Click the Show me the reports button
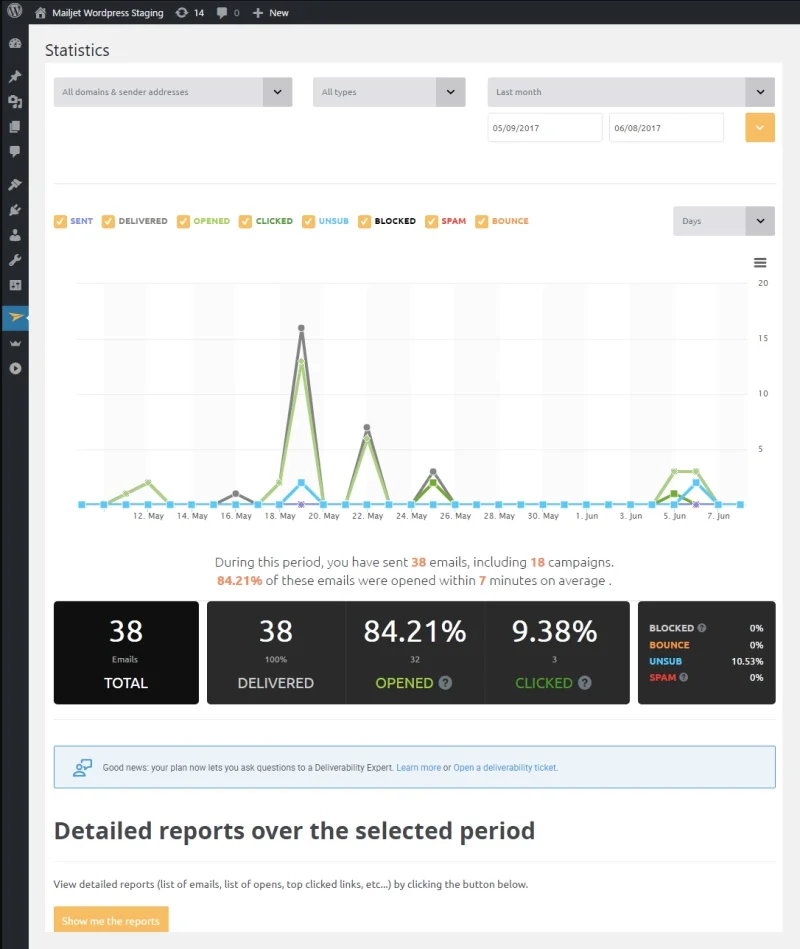The width and height of the screenshot is (800, 949). click(111, 921)
